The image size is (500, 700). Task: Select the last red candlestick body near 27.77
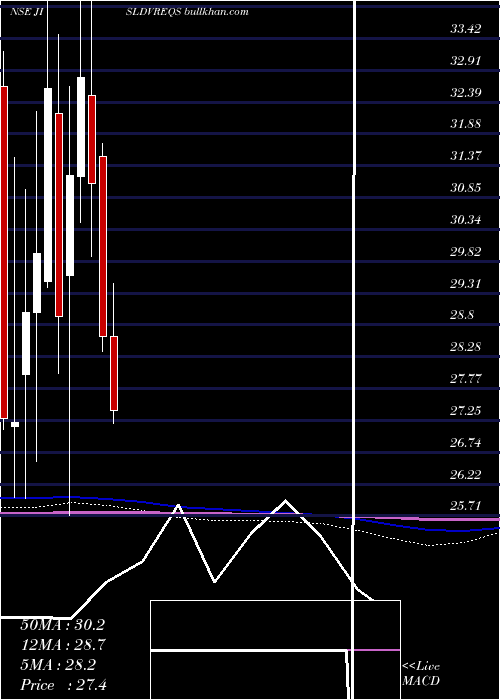pos(114,373)
